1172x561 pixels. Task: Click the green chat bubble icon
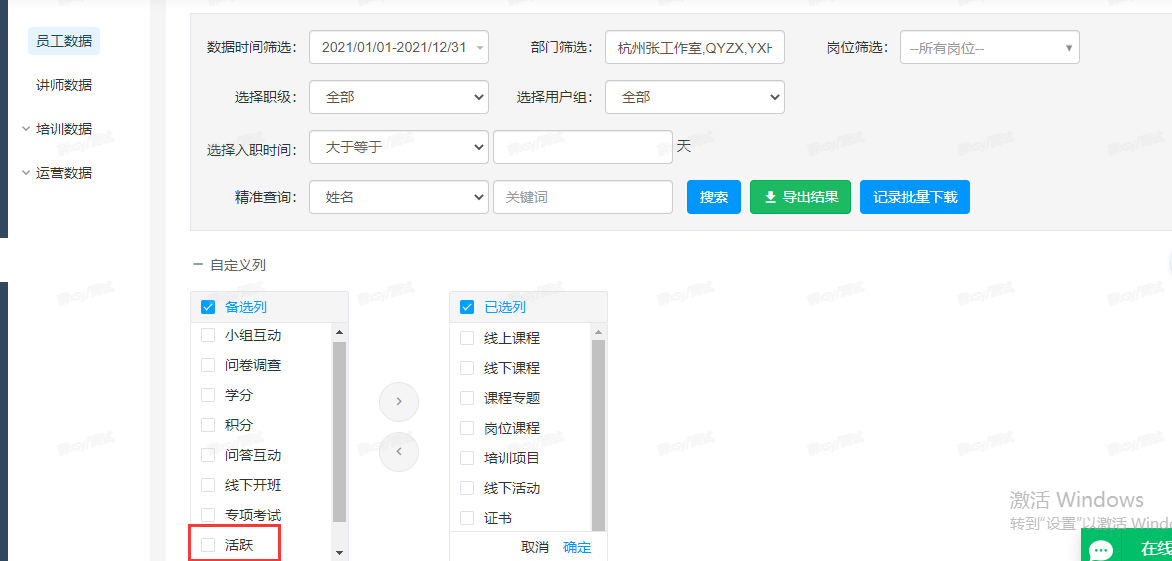1102,549
